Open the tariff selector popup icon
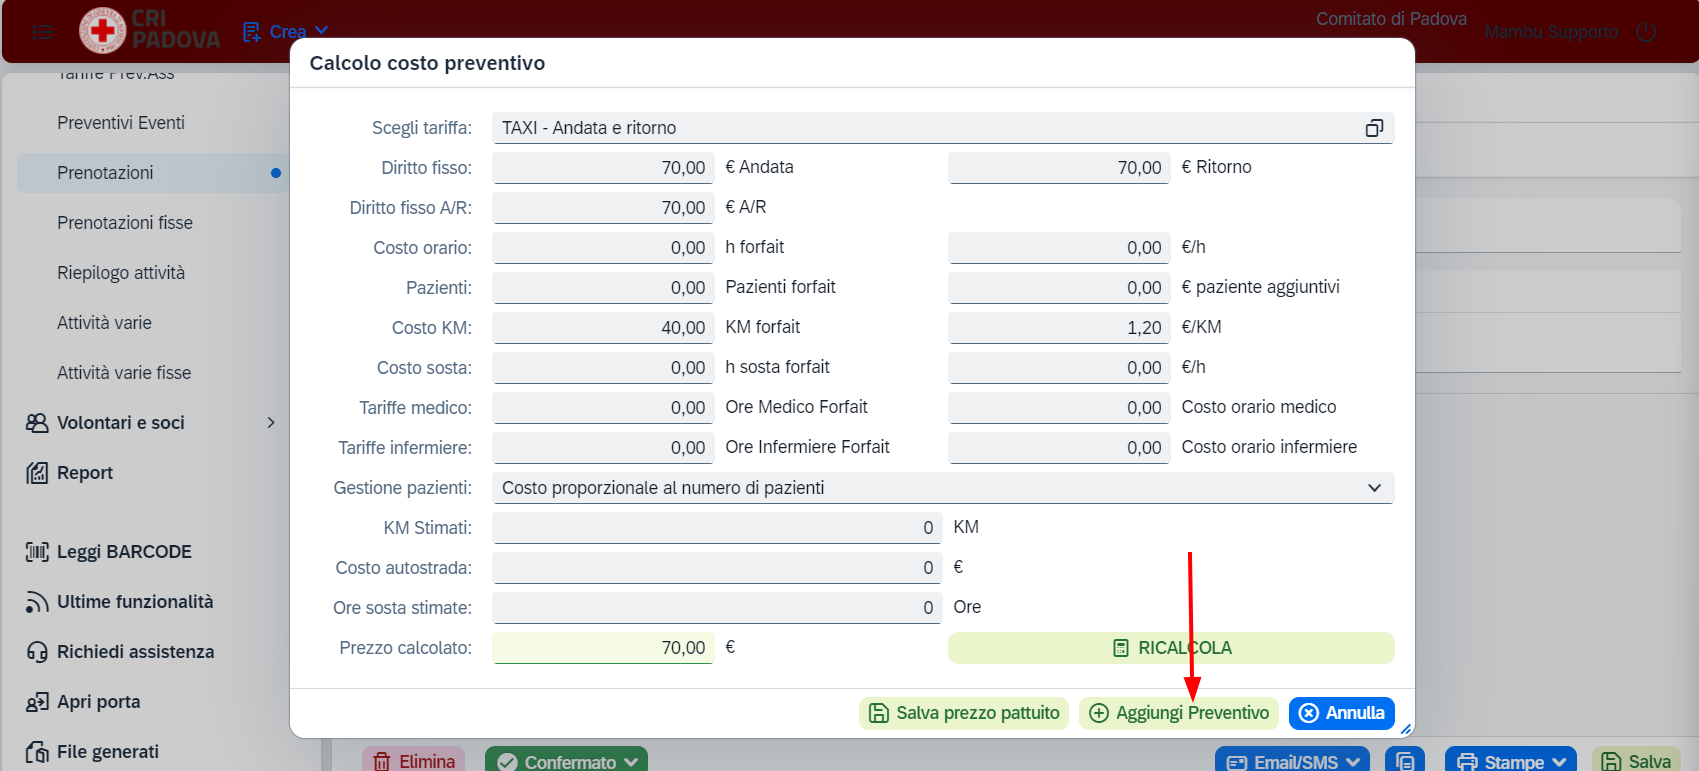1699x771 pixels. (1374, 128)
